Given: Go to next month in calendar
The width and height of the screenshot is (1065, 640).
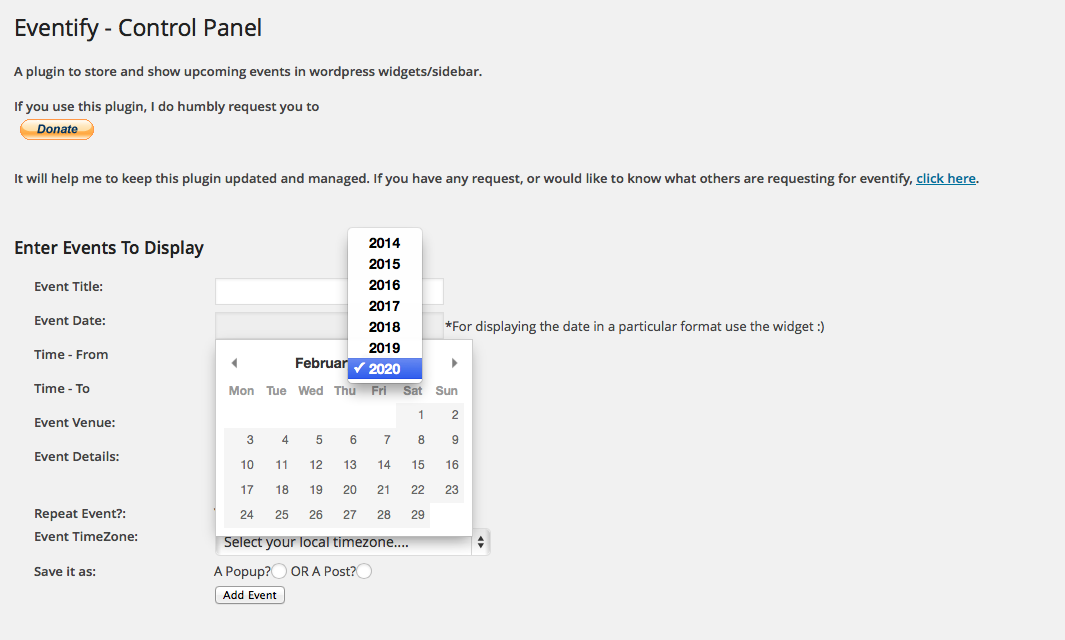Looking at the screenshot, I should (x=454, y=363).
